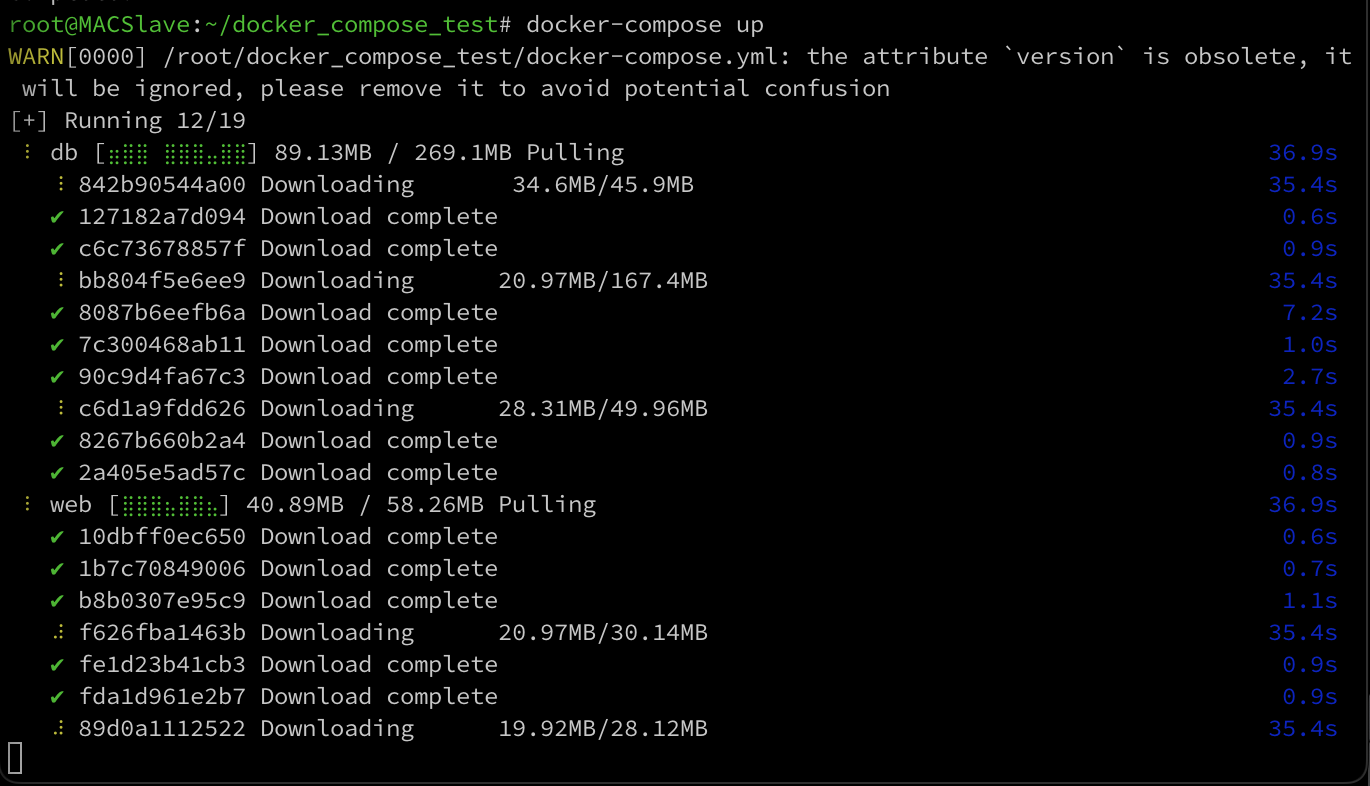Click the checkmark beside layer fda1d961e2b7
The width and height of the screenshot is (1370, 786).
(58, 697)
